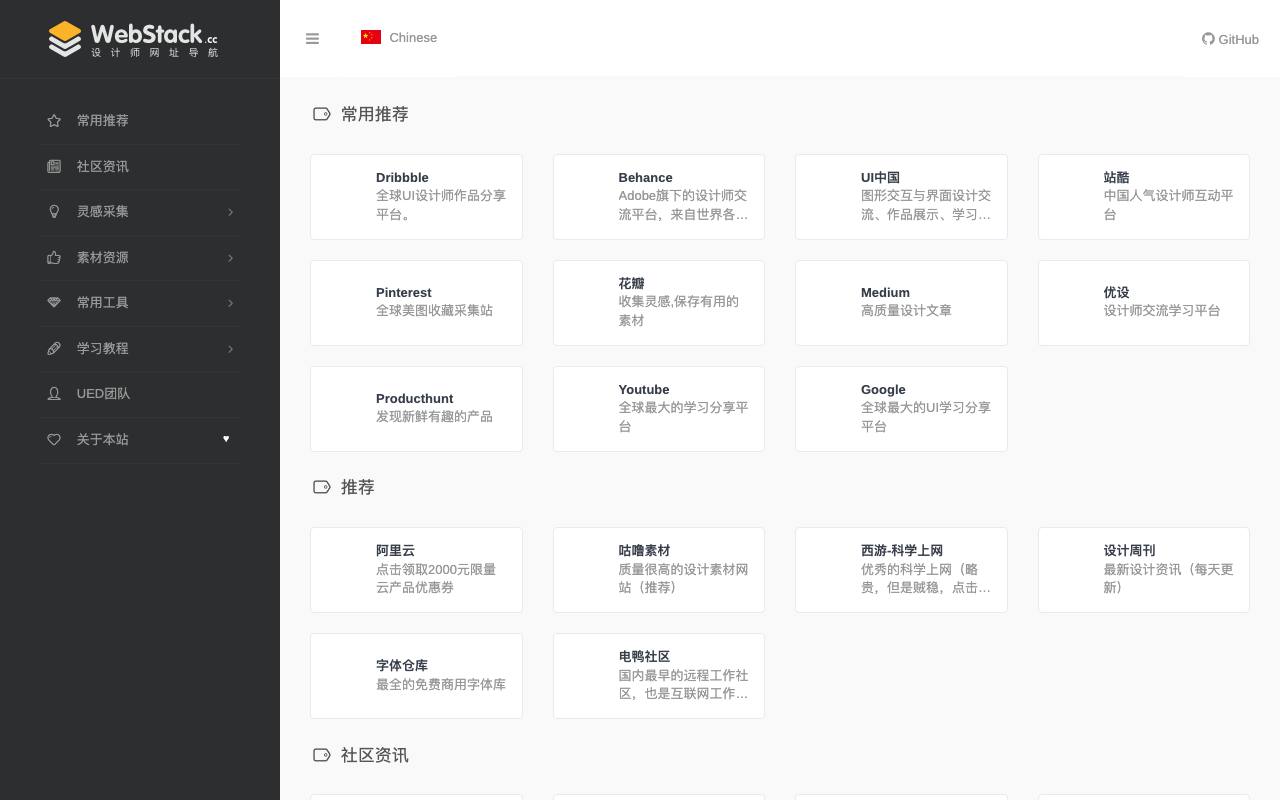Click the bell icon beside UED团队
Image resolution: width=1280 pixels, height=800 pixels.
click(x=54, y=393)
